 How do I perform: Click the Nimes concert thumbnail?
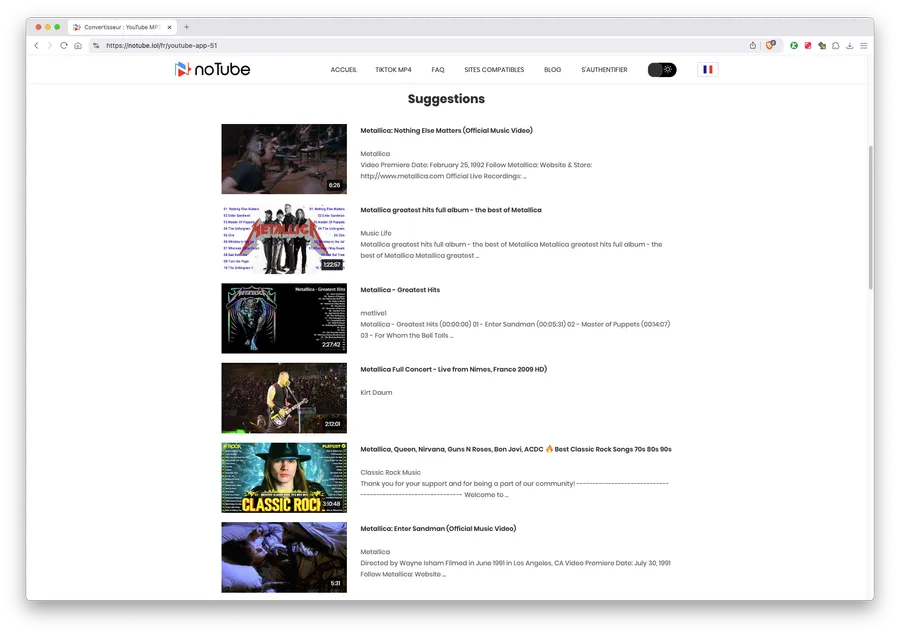(284, 398)
